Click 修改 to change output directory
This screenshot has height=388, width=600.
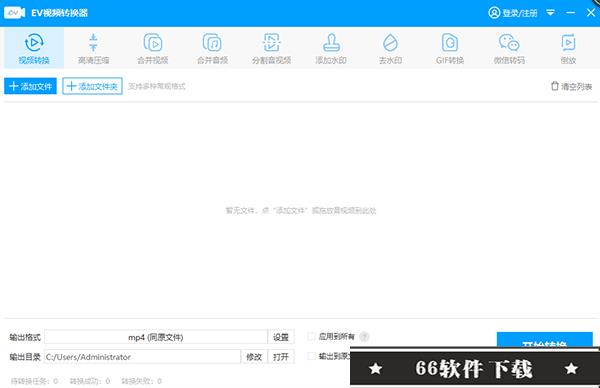click(x=254, y=357)
